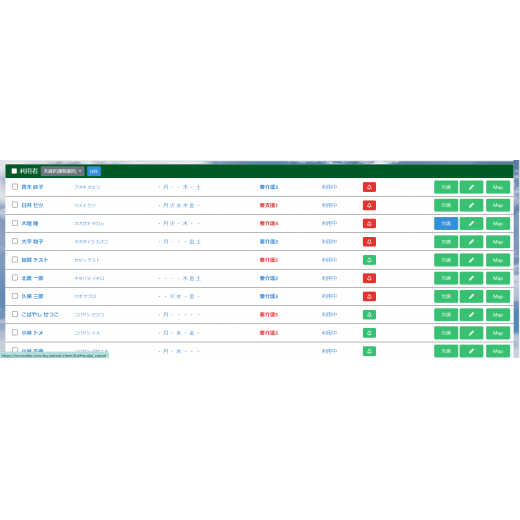Check the box for the セツ user row

15,205
